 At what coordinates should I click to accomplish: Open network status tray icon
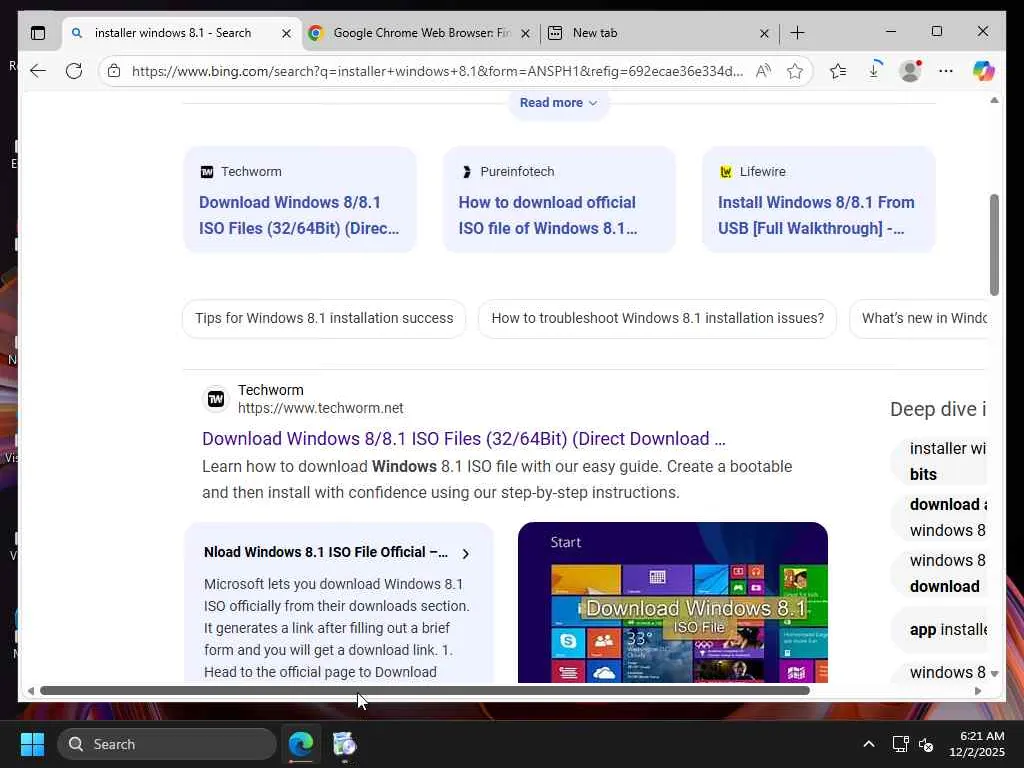pyautogui.click(x=901, y=744)
